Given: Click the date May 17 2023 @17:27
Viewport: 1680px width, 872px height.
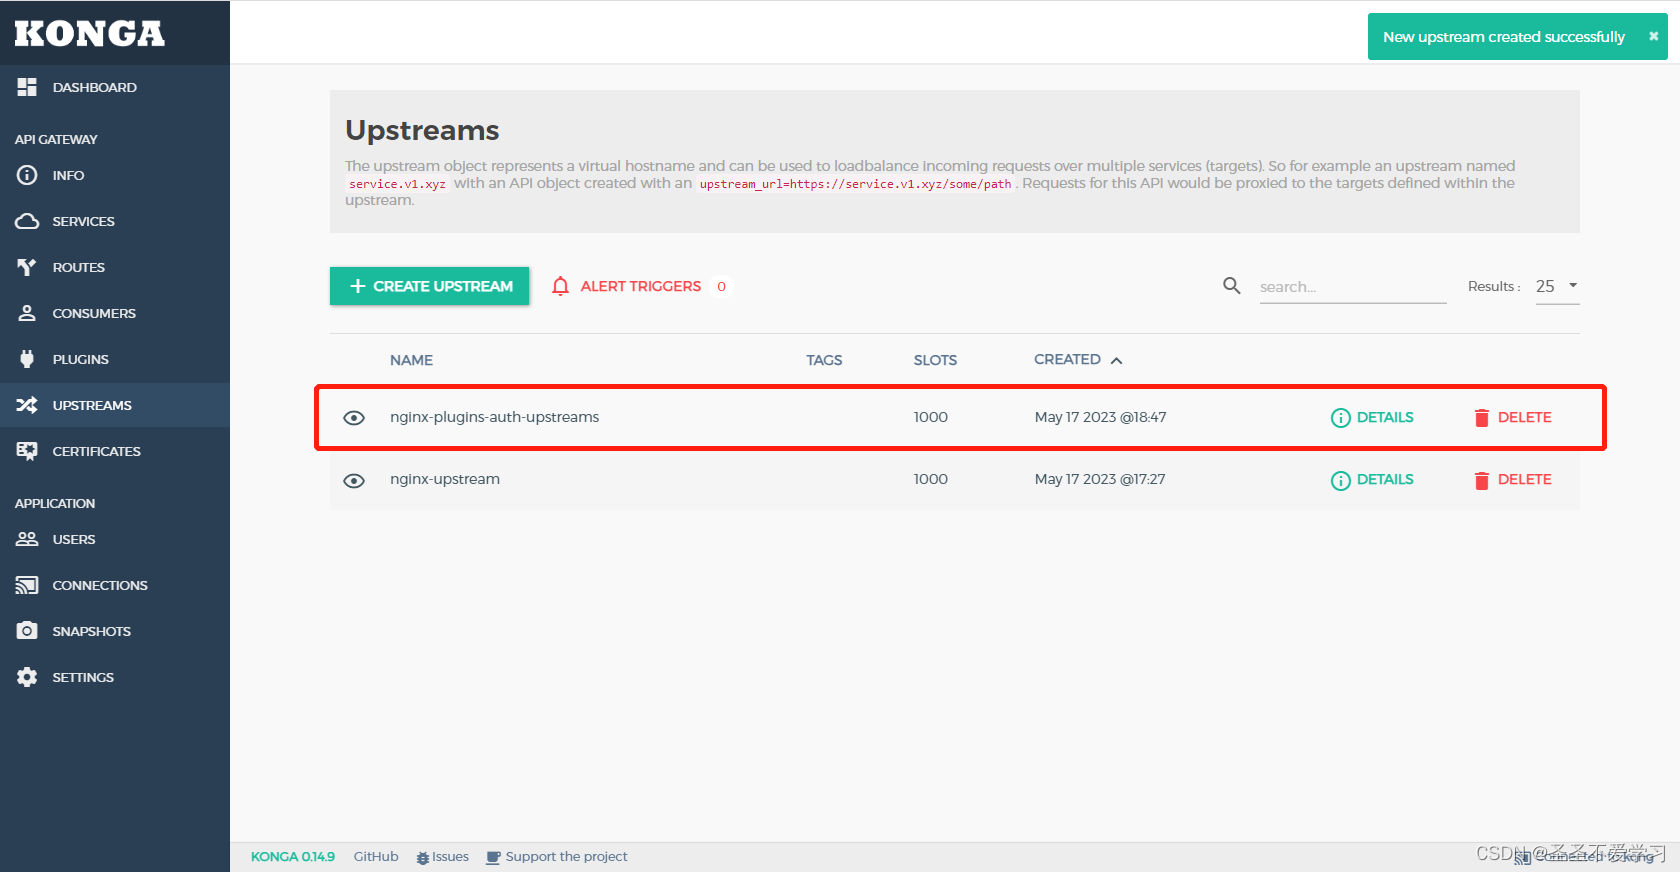Looking at the screenshot, I should pos(1100,479).
